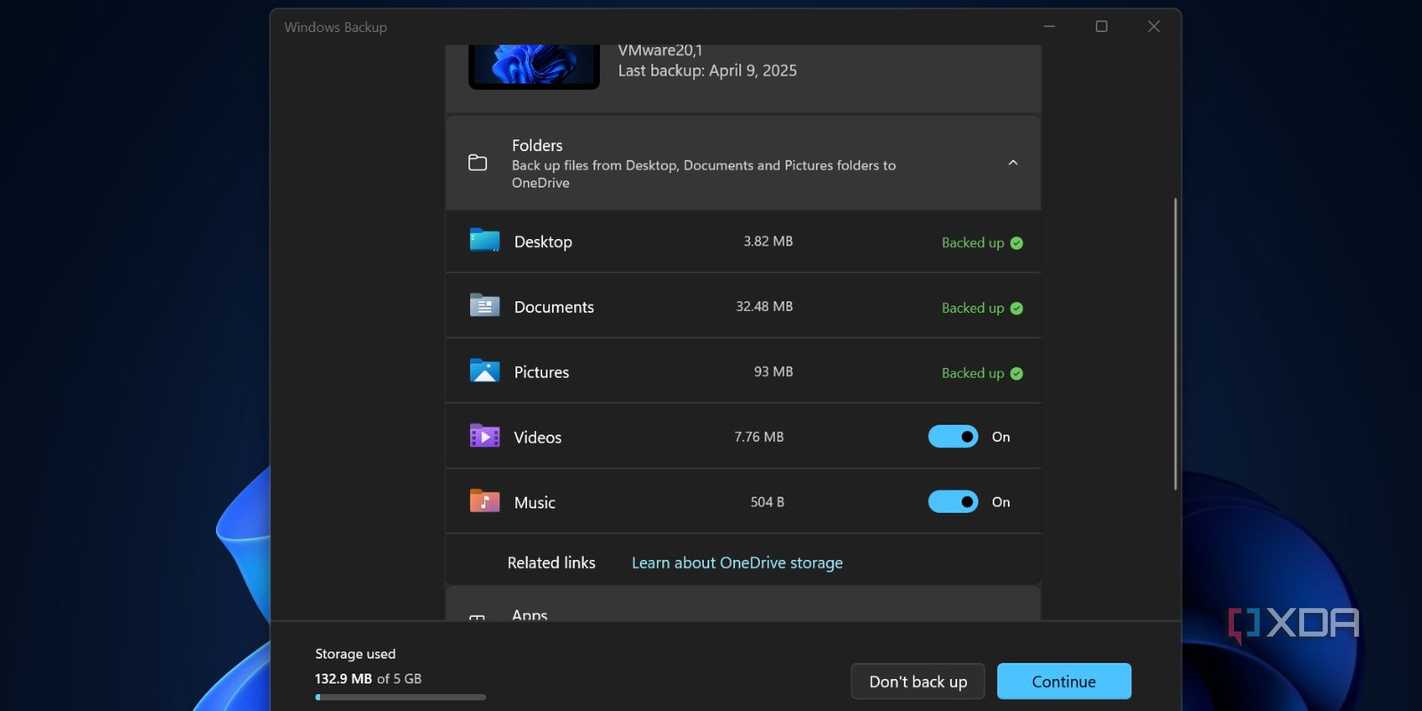Viewport: 1422px width, 711px height.
Task: Click the Documents backed up green checkmark
Action: pyautogui.click(x=1016, y=308)
